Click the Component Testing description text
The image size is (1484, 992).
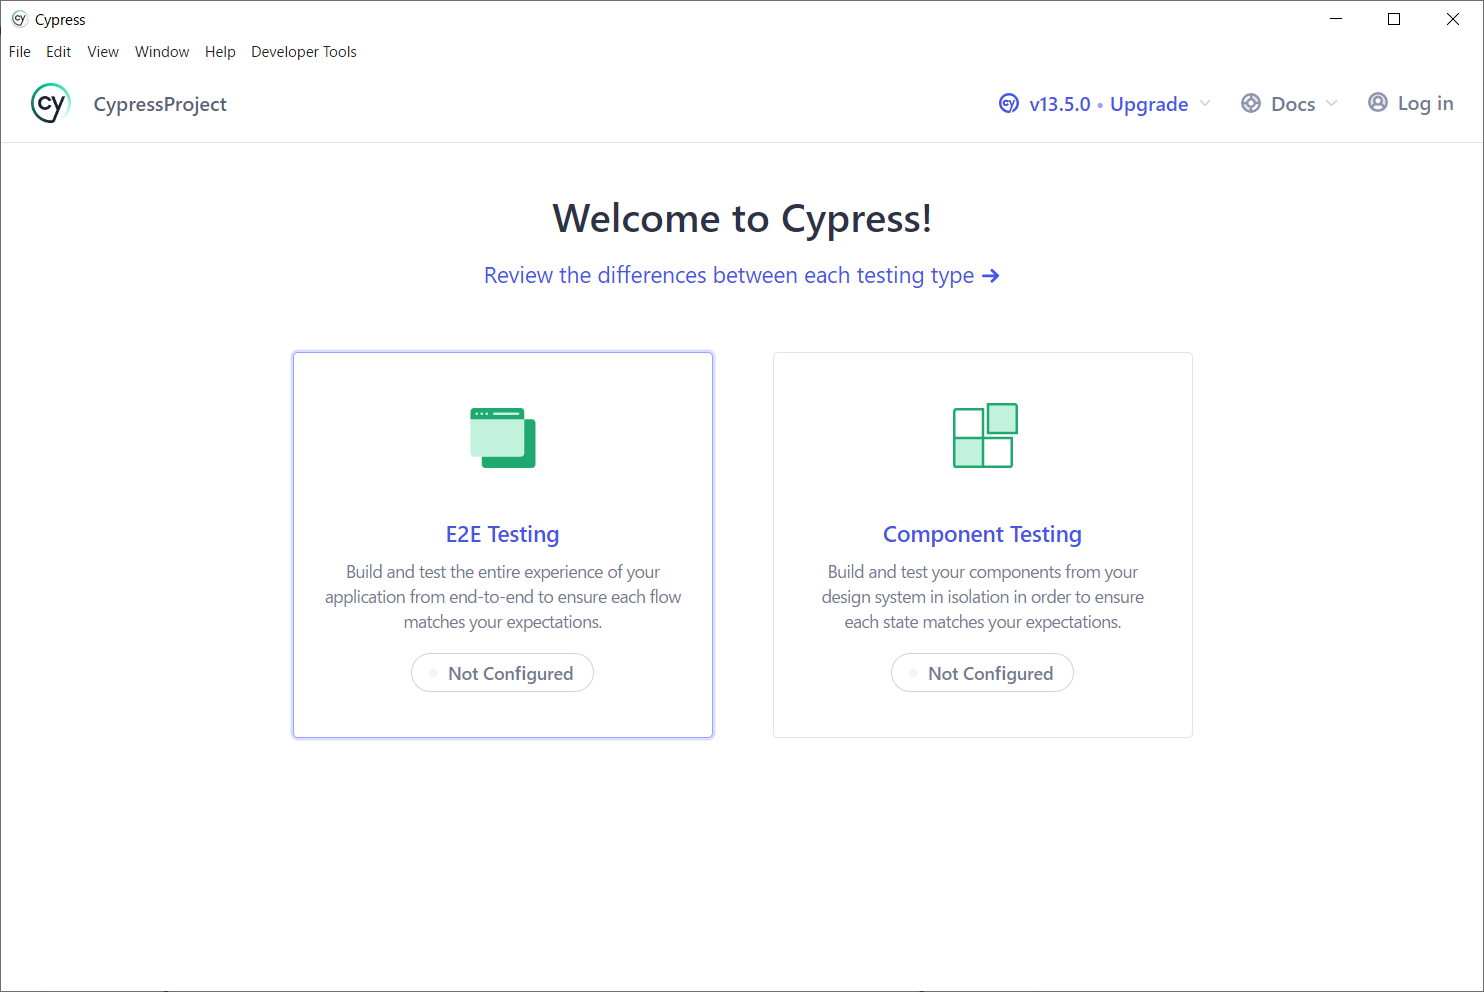pos(983,597)
